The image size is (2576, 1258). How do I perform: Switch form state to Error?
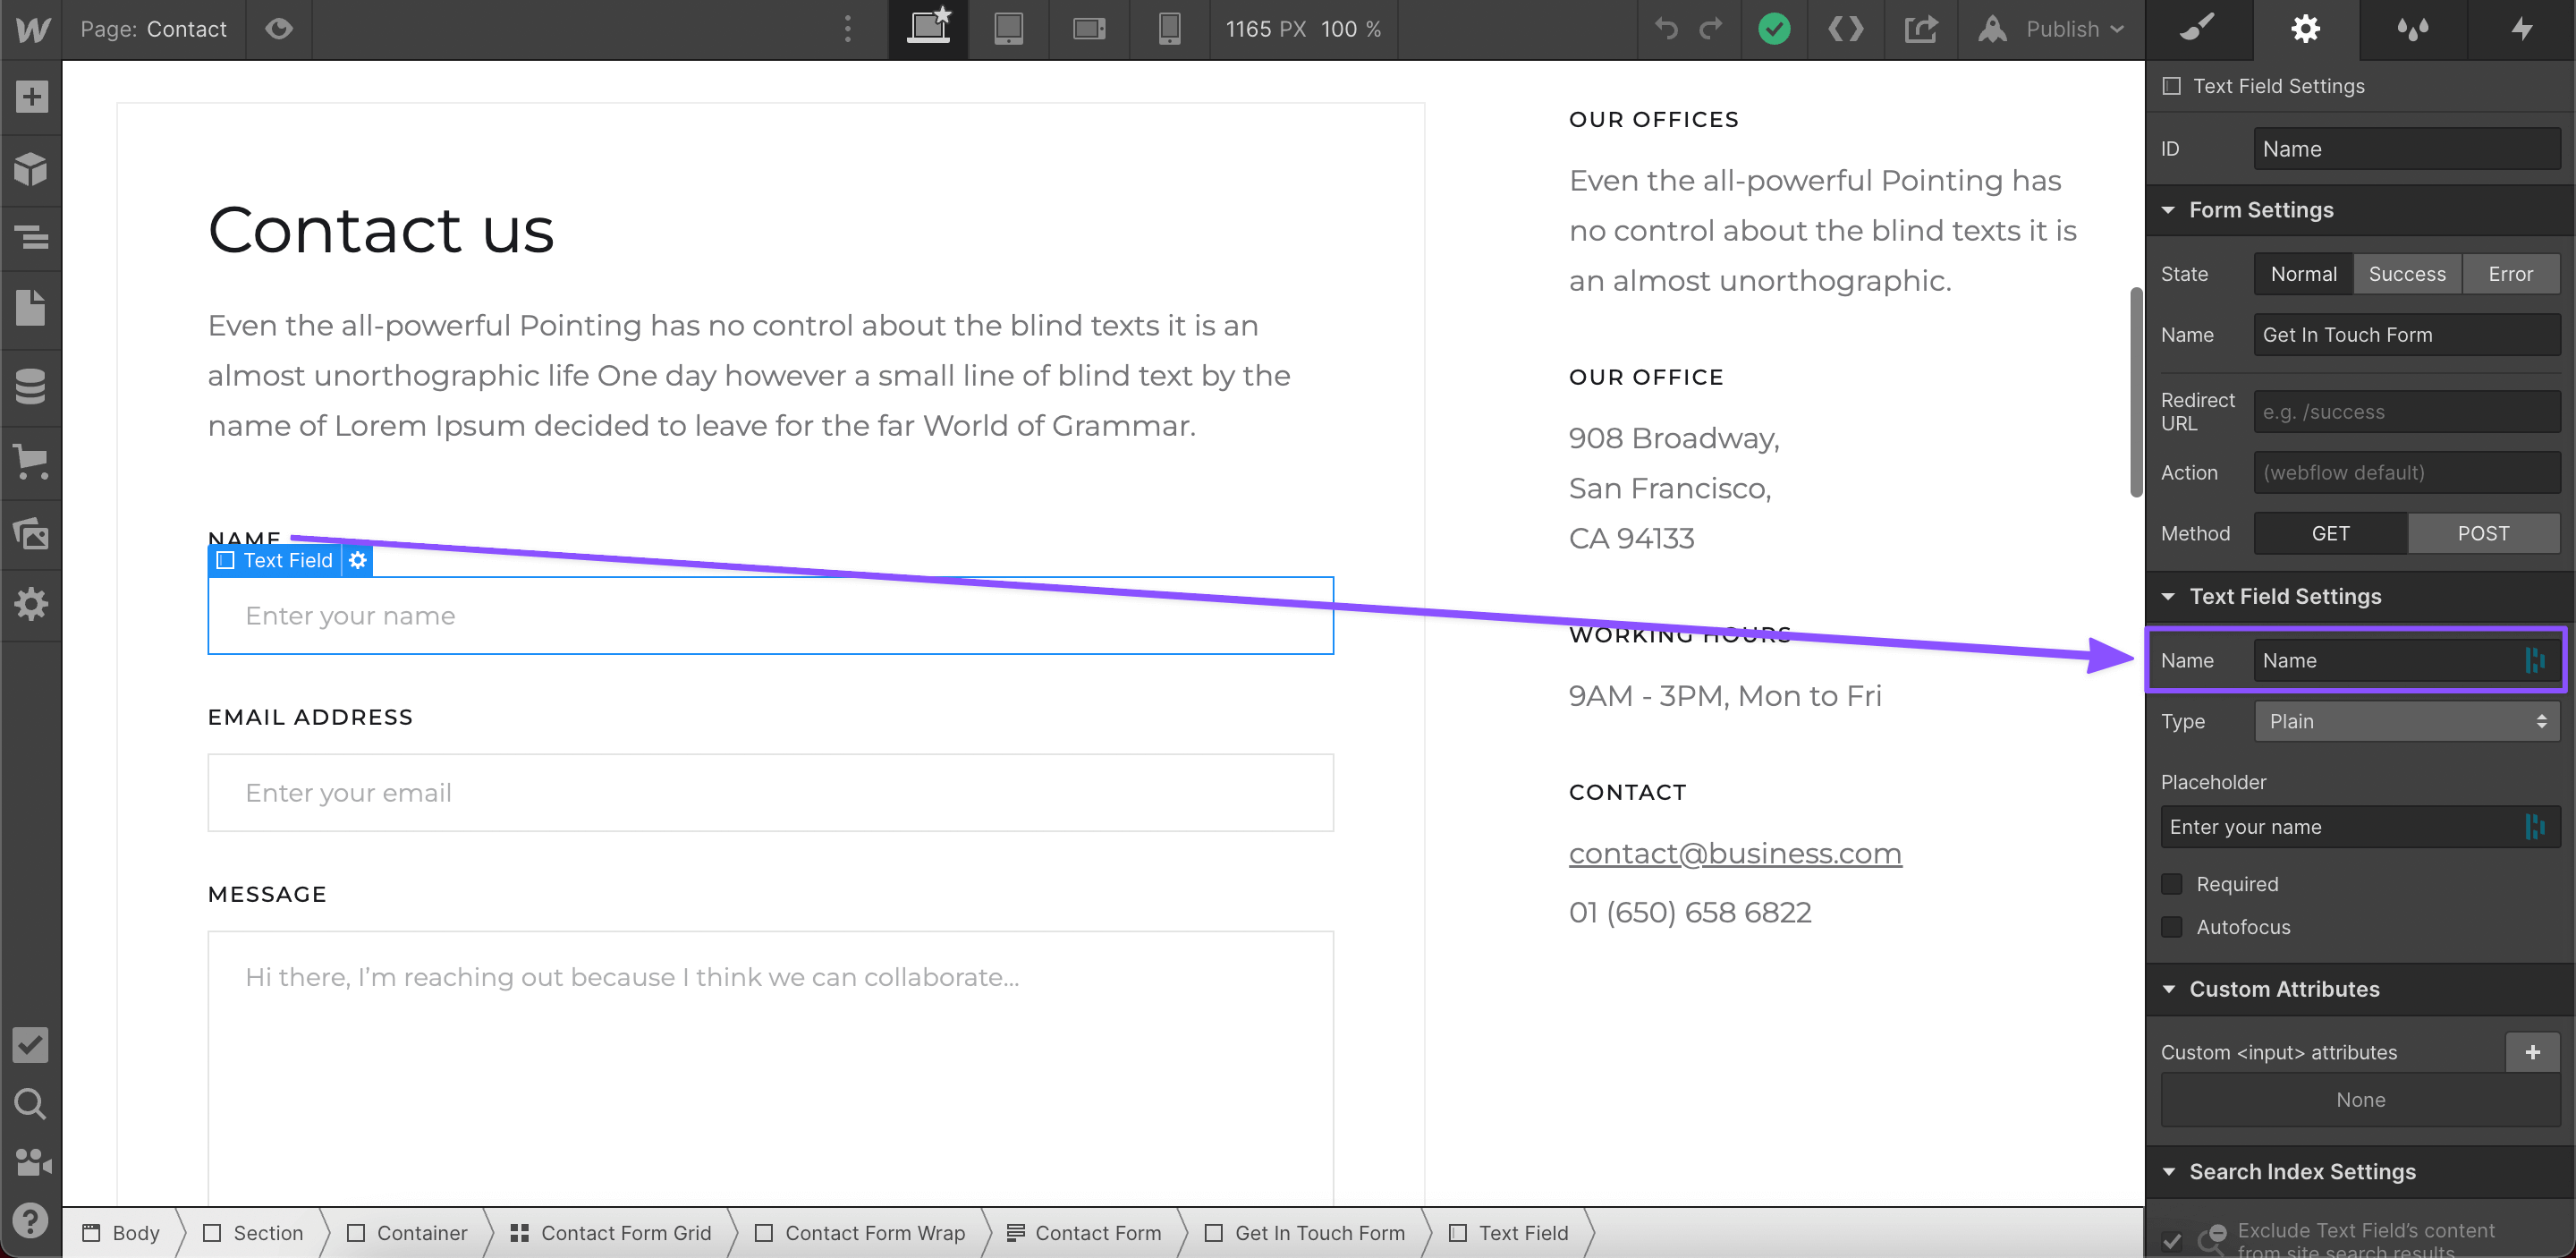coord(2511,273)
